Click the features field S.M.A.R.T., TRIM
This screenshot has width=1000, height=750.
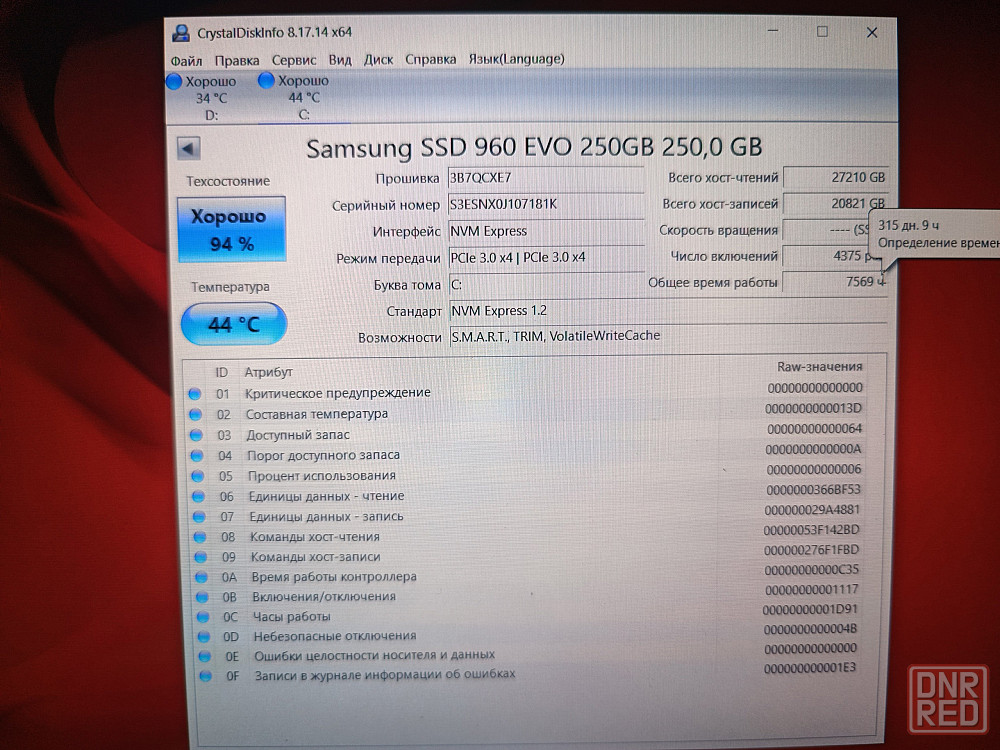[667, 336]
